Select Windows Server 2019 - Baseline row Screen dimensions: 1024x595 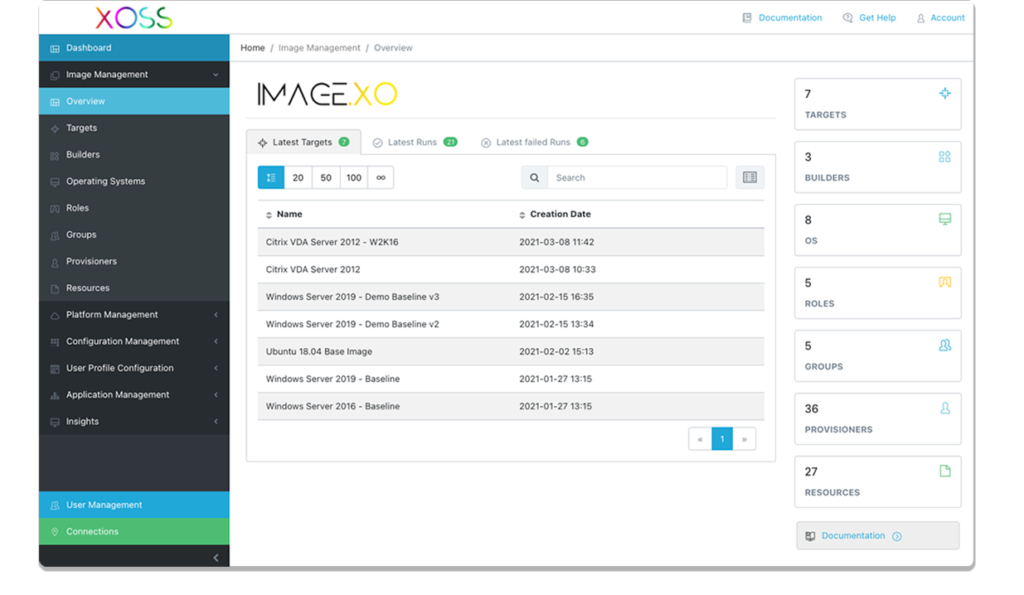point(511,379)
